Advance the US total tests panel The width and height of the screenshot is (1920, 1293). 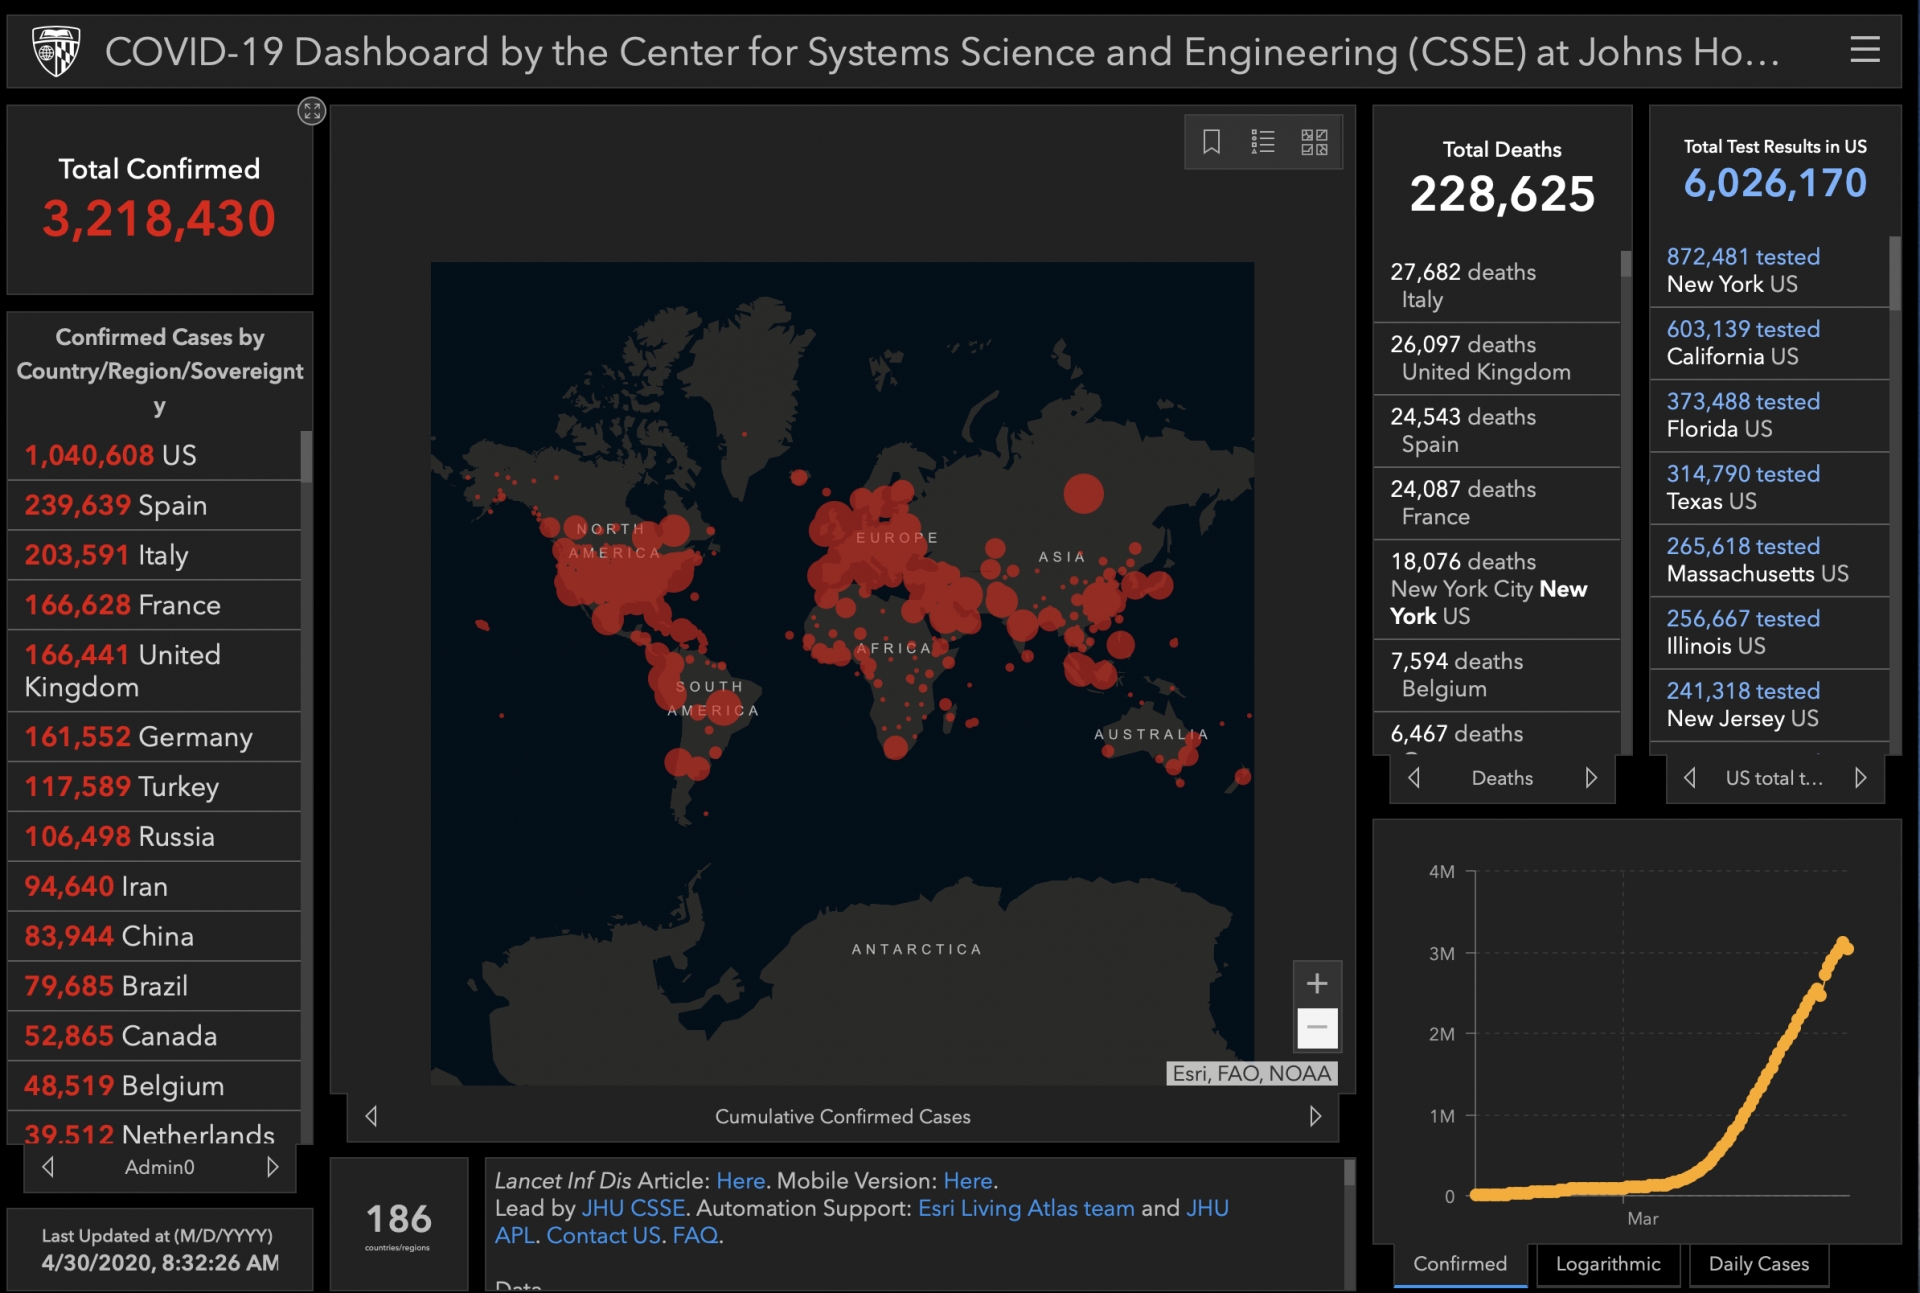1860,778
